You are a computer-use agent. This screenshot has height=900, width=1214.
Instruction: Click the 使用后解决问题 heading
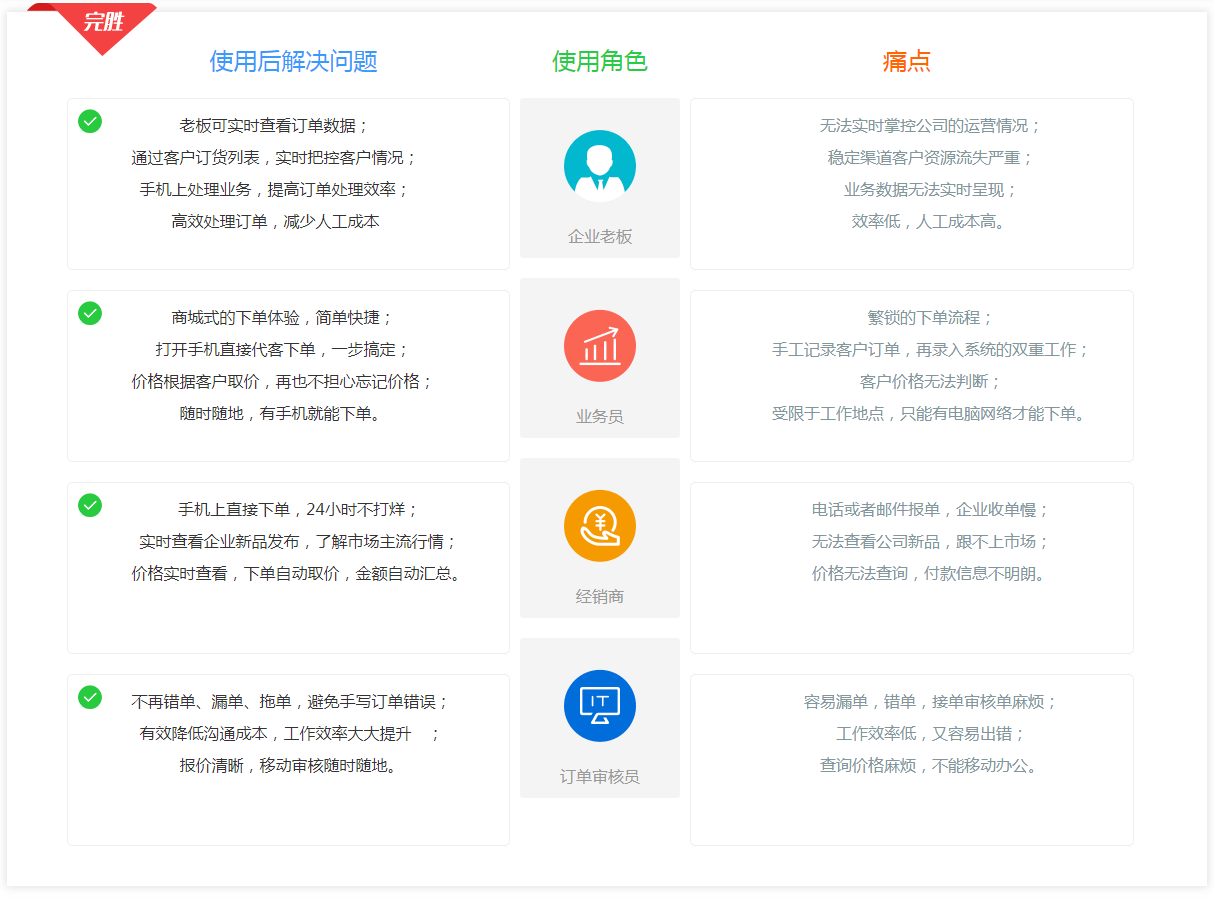287,61
